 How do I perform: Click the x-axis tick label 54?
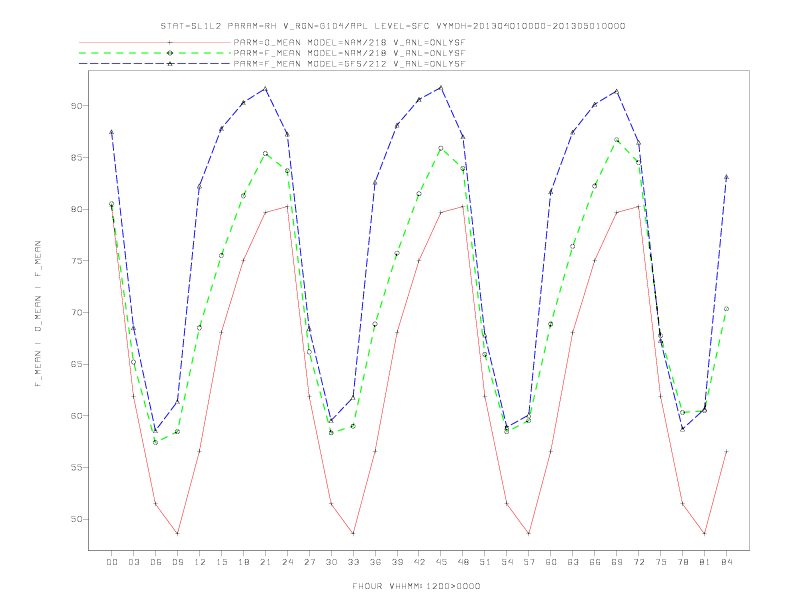(x=507, y=562)
